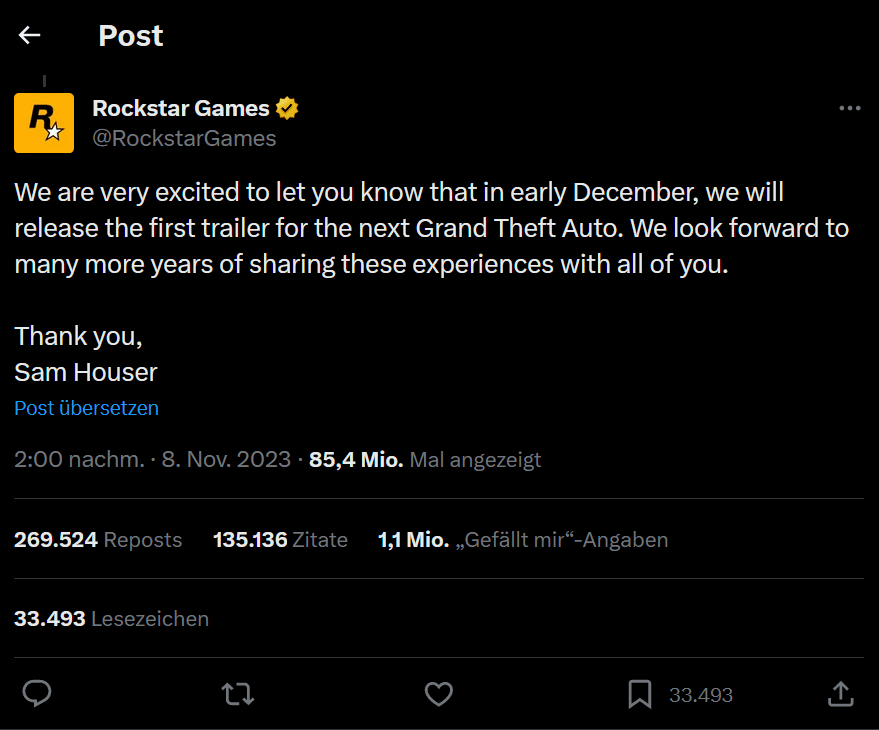Open the Rockstar Games display name

click(181, 108)
